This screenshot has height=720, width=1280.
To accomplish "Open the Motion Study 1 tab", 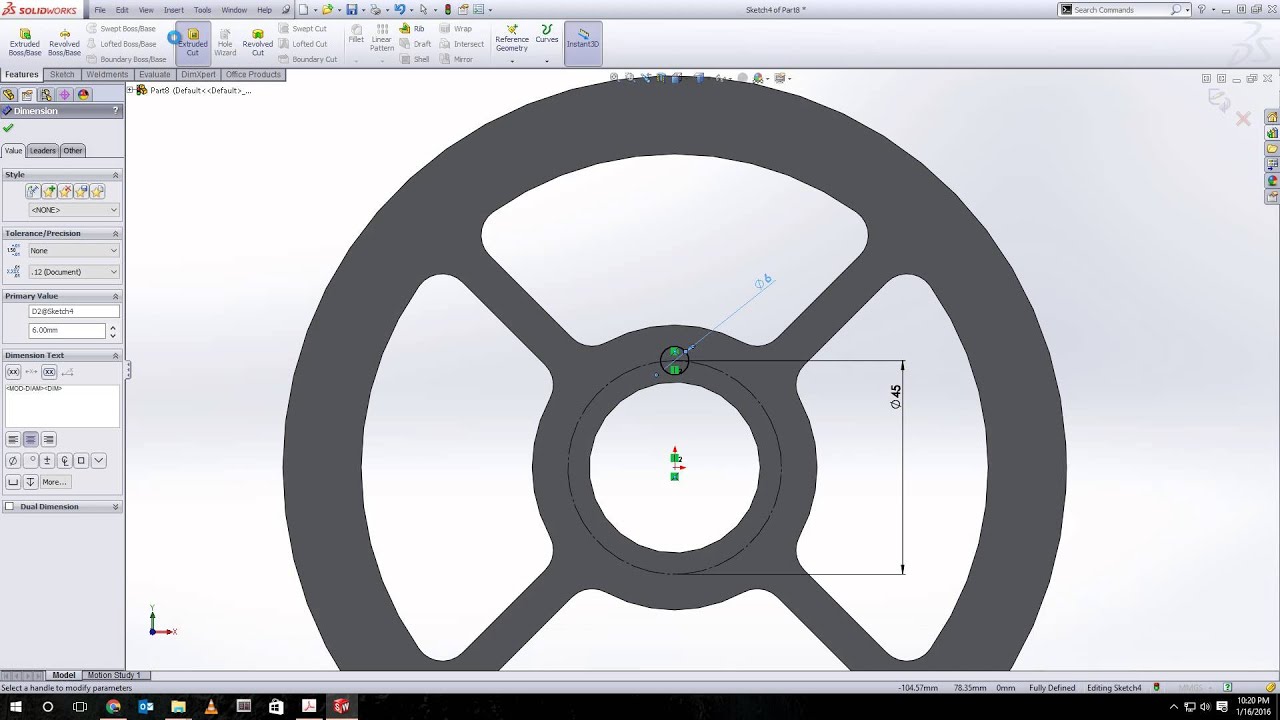I will click(114, 675).
